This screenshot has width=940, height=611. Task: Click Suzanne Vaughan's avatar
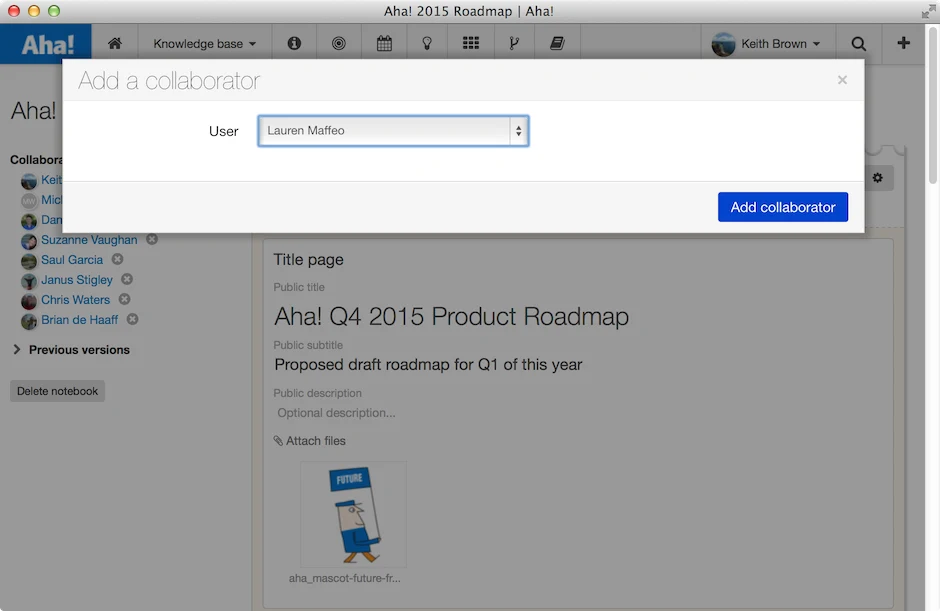point(29,241)
